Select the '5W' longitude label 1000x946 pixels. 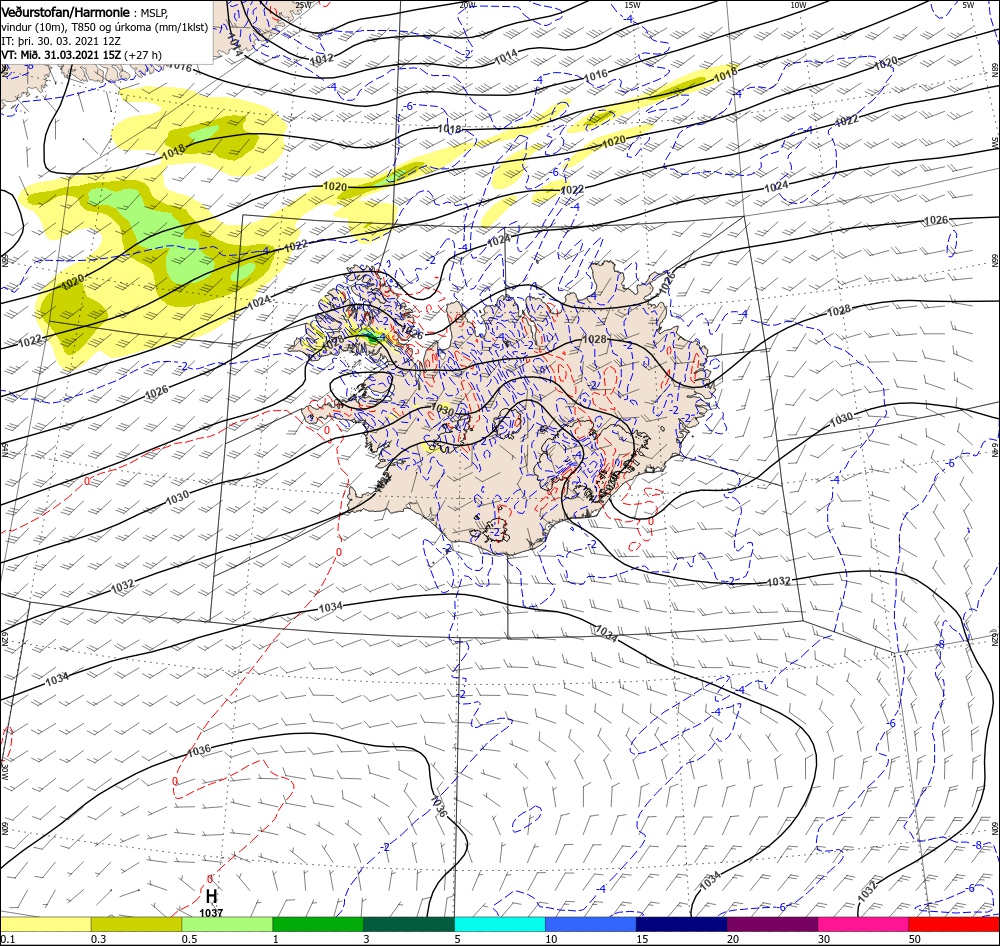click(x=968, y=5)
